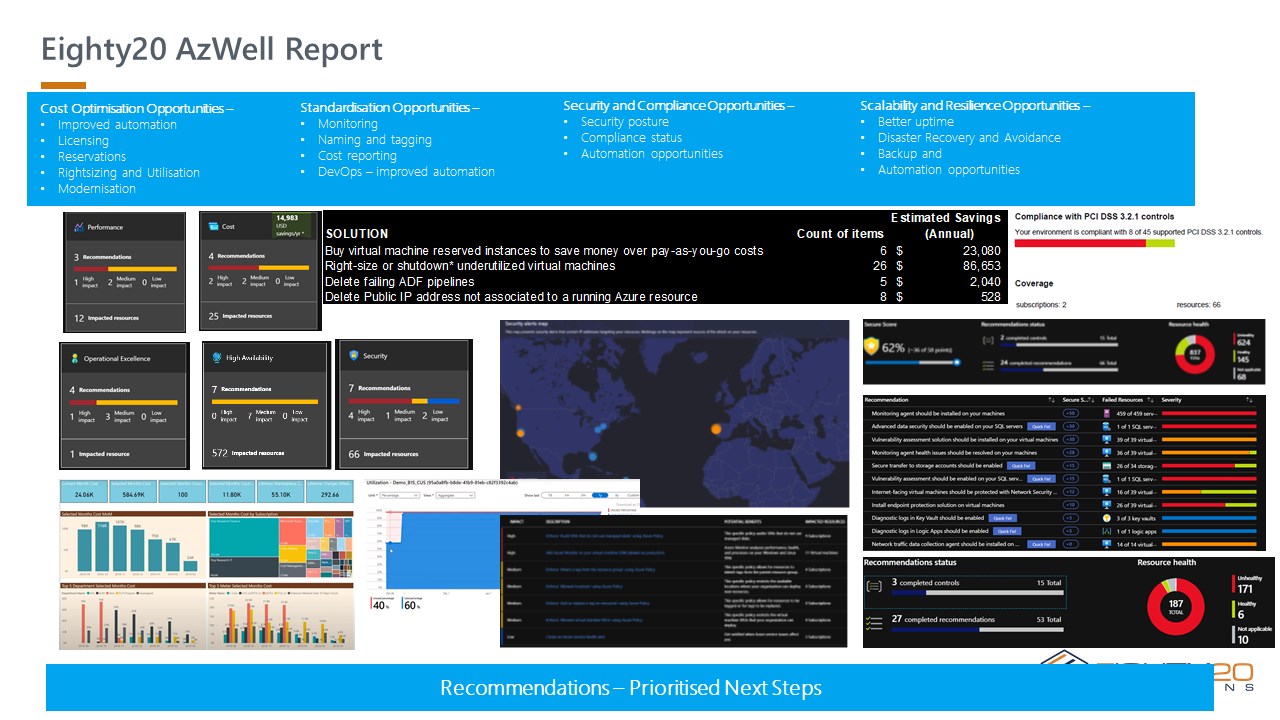Screen dimensions: 1280x720
Task: Click the '86,653' estimated savings value
Action: tap(980, 266)
